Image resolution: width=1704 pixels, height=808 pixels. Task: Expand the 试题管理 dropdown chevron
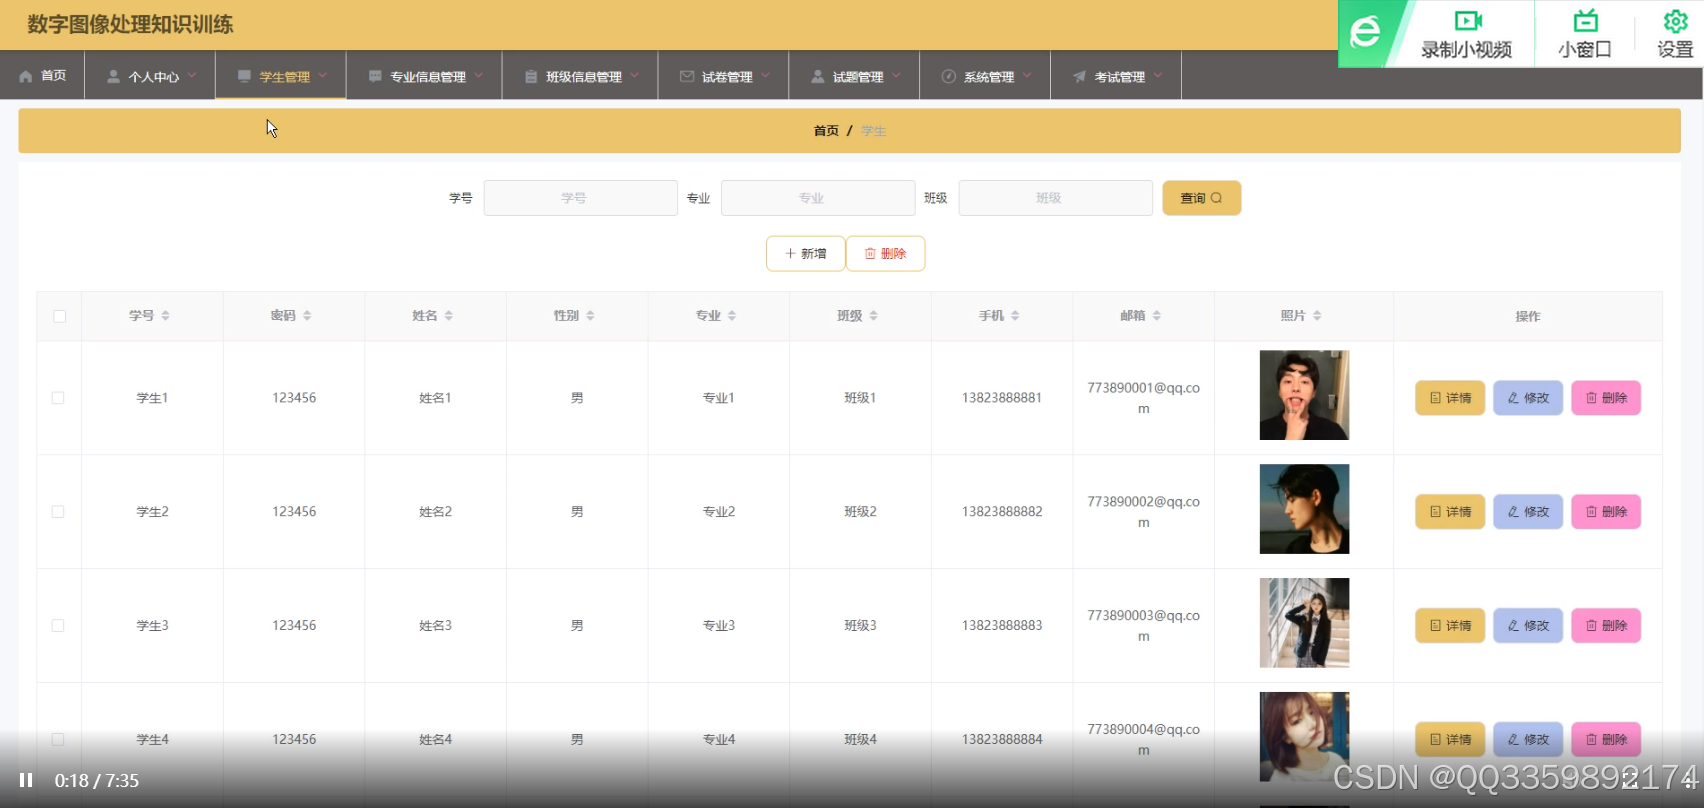coord(897,75)
